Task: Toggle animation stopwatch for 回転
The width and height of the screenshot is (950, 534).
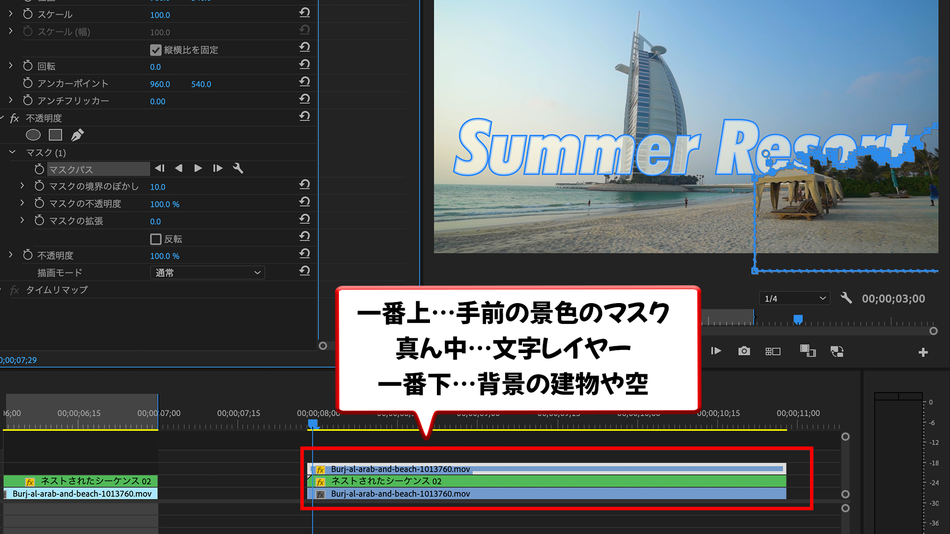Action: (x=28, y=66)
